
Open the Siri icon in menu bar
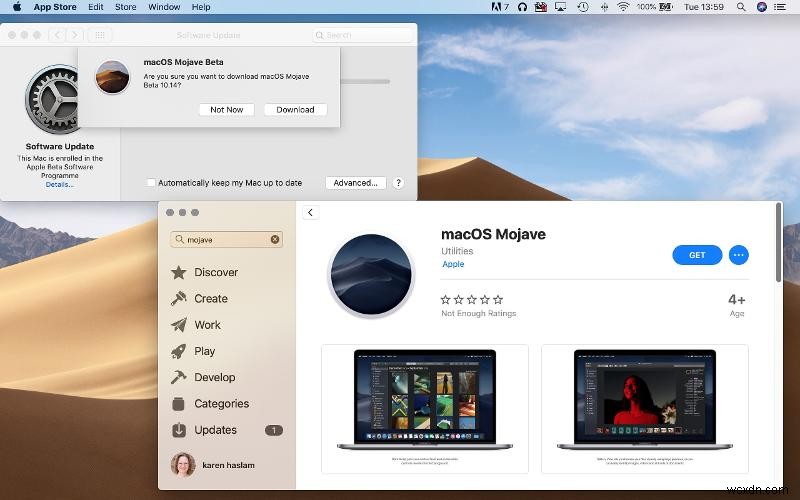[762, 7]
